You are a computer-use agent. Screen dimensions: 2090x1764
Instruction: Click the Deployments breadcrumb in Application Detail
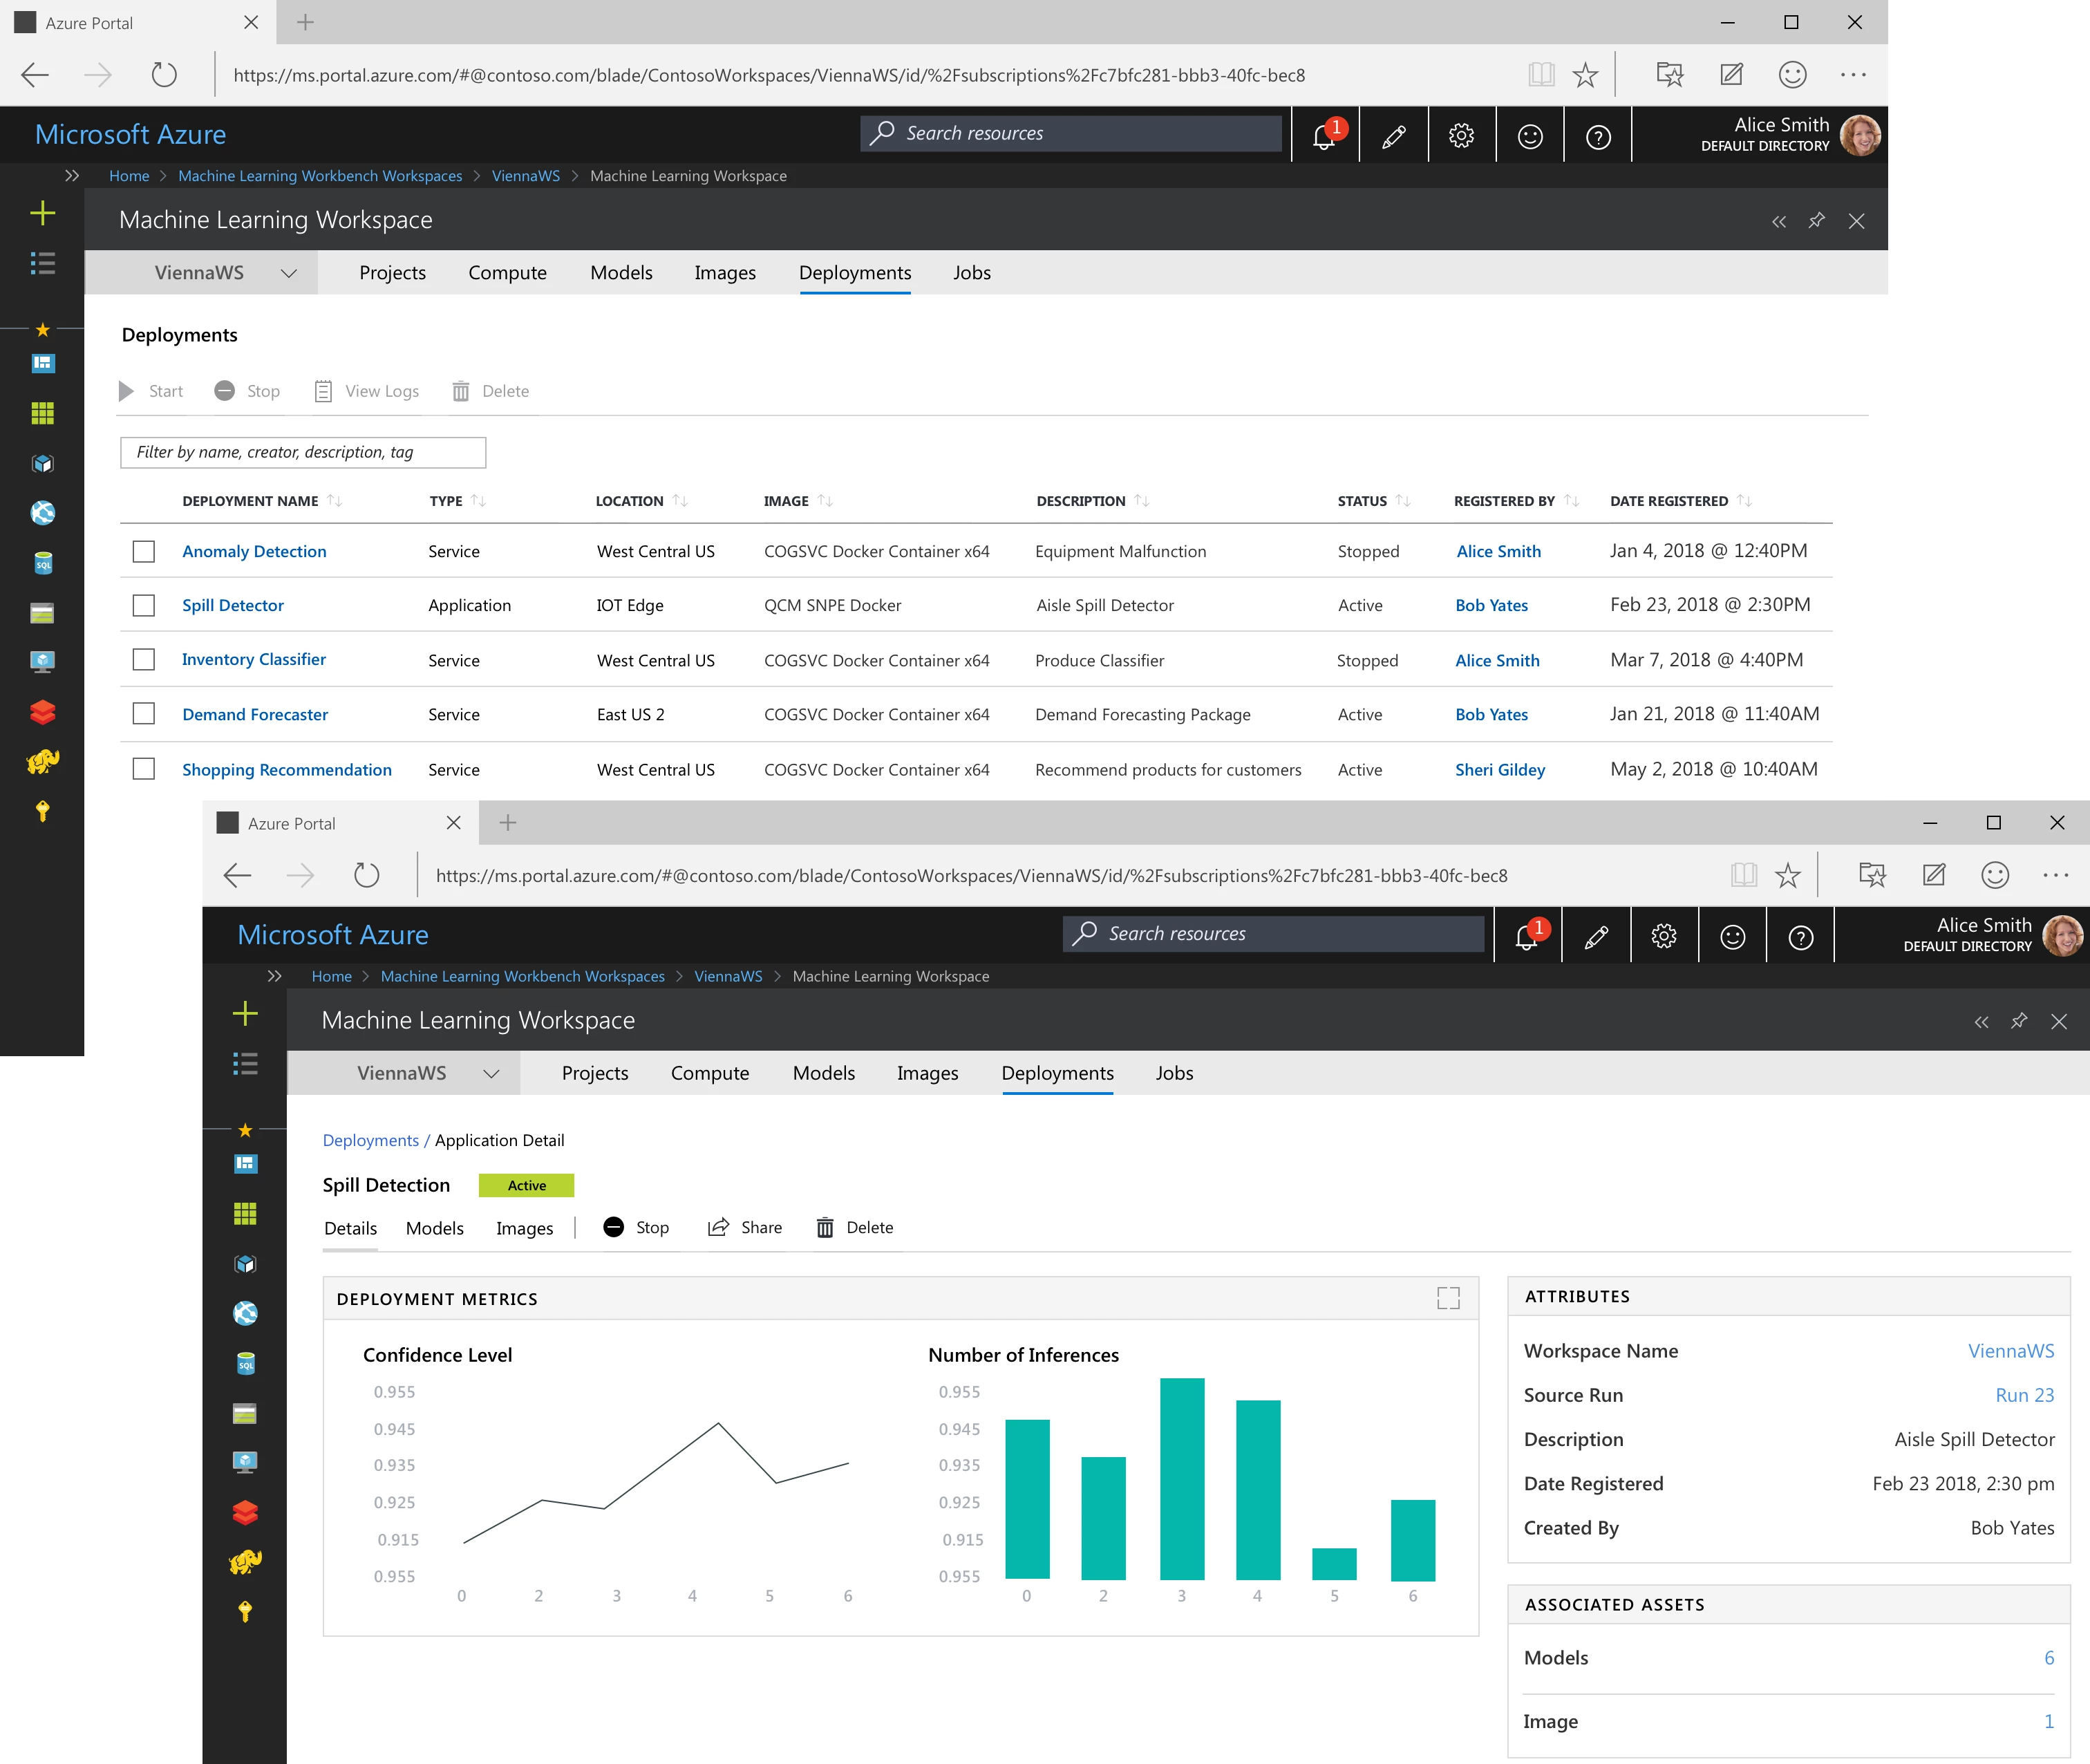point(370,1140)
